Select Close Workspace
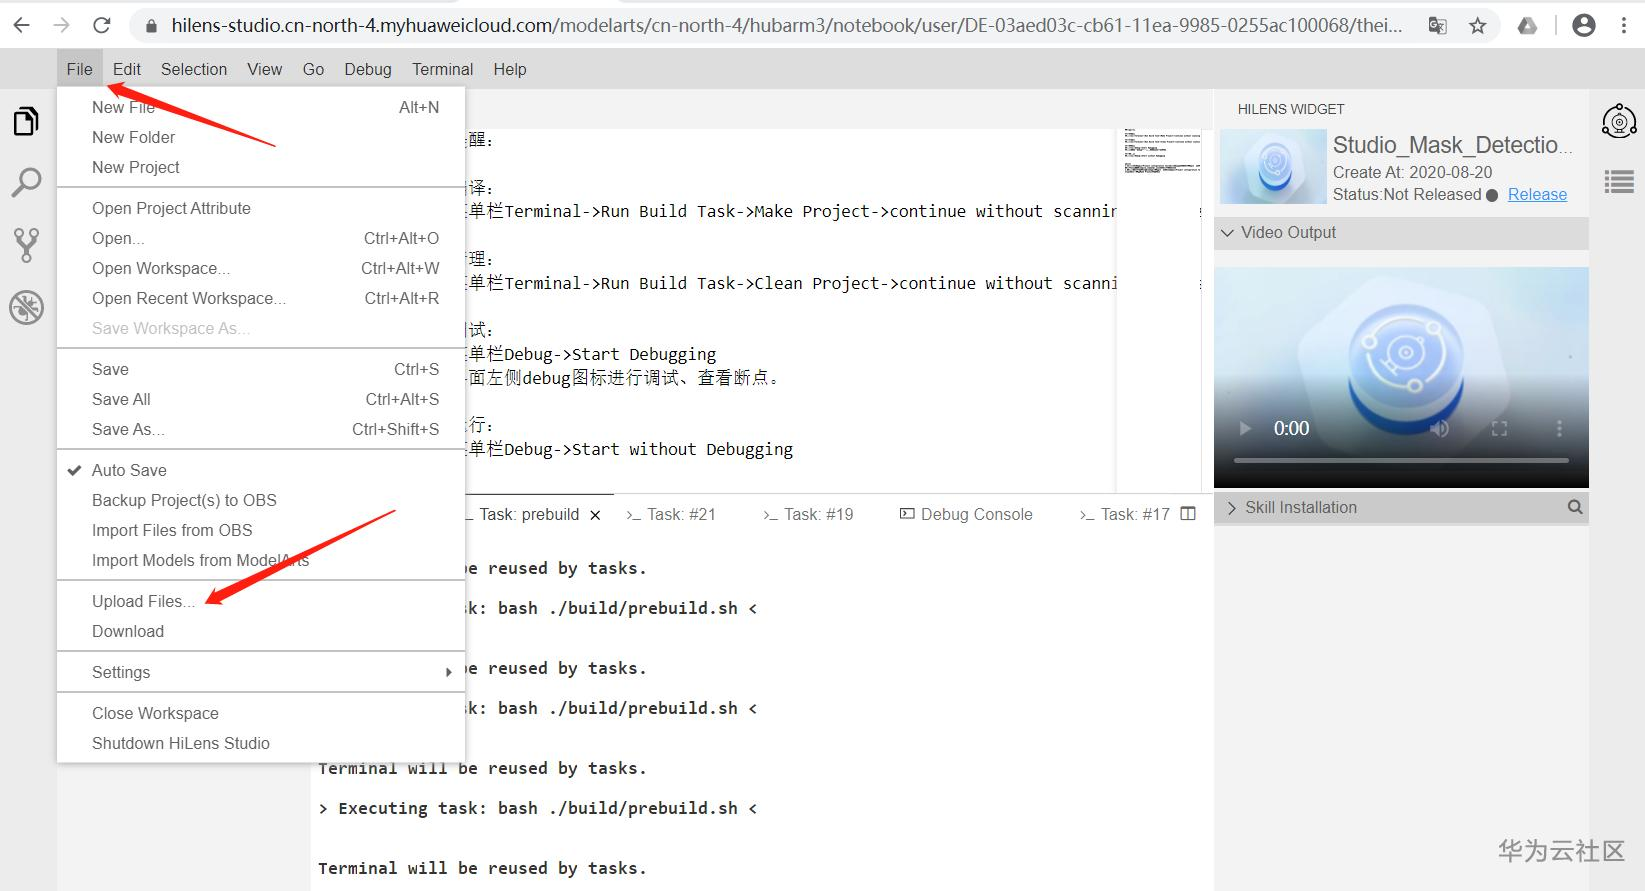This screenshot has width=1645, height=891. [261, 713]
